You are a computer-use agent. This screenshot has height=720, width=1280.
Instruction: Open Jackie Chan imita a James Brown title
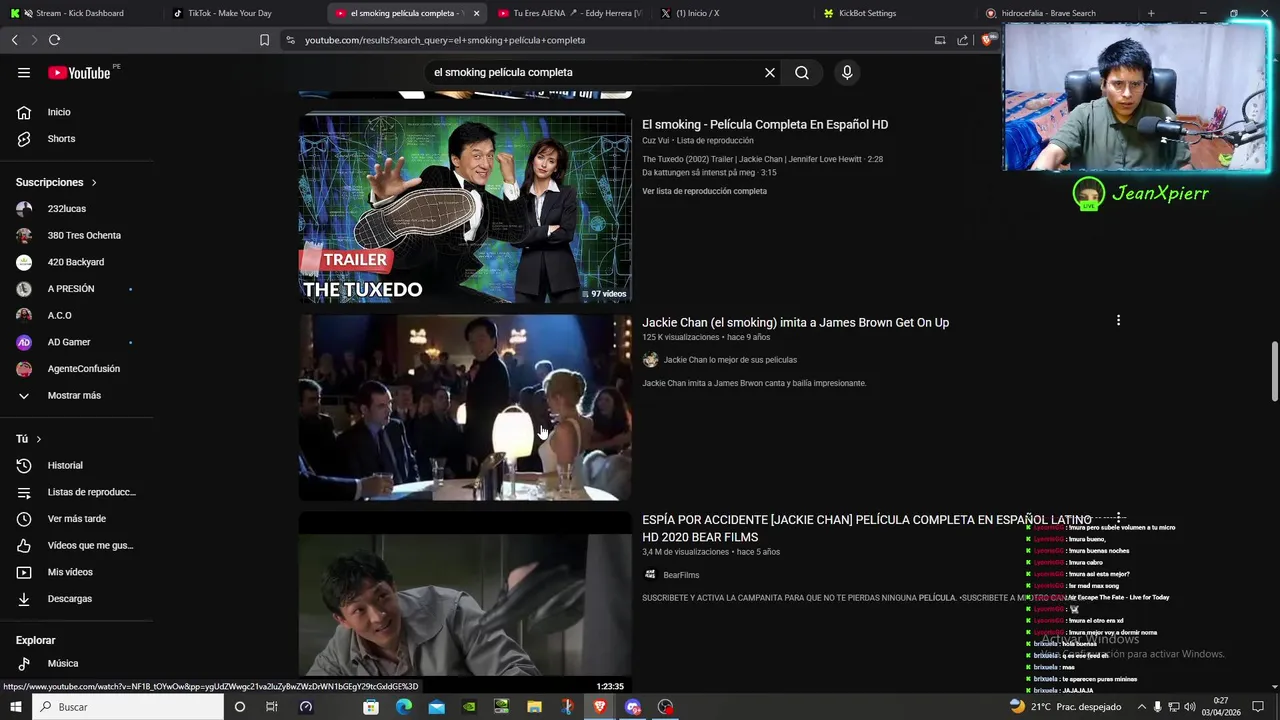(795, 322)
